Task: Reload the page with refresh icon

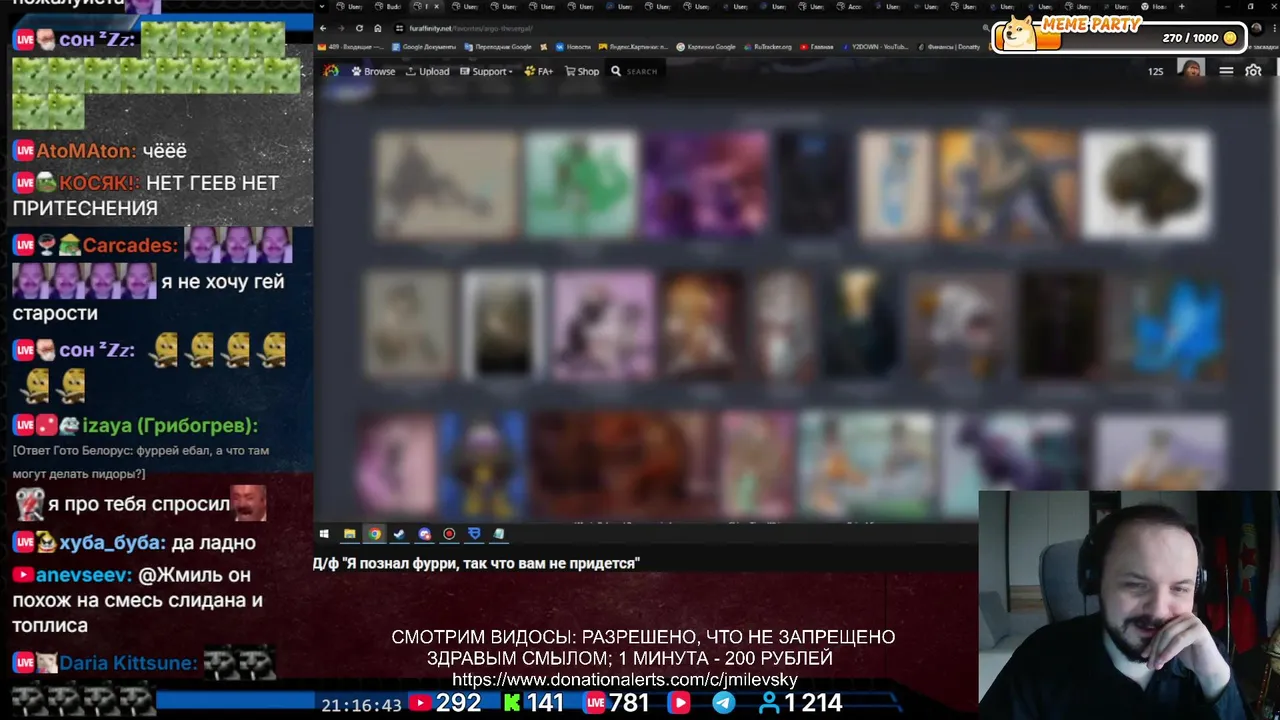Action: pyautogui.click(x=359, y=28)
